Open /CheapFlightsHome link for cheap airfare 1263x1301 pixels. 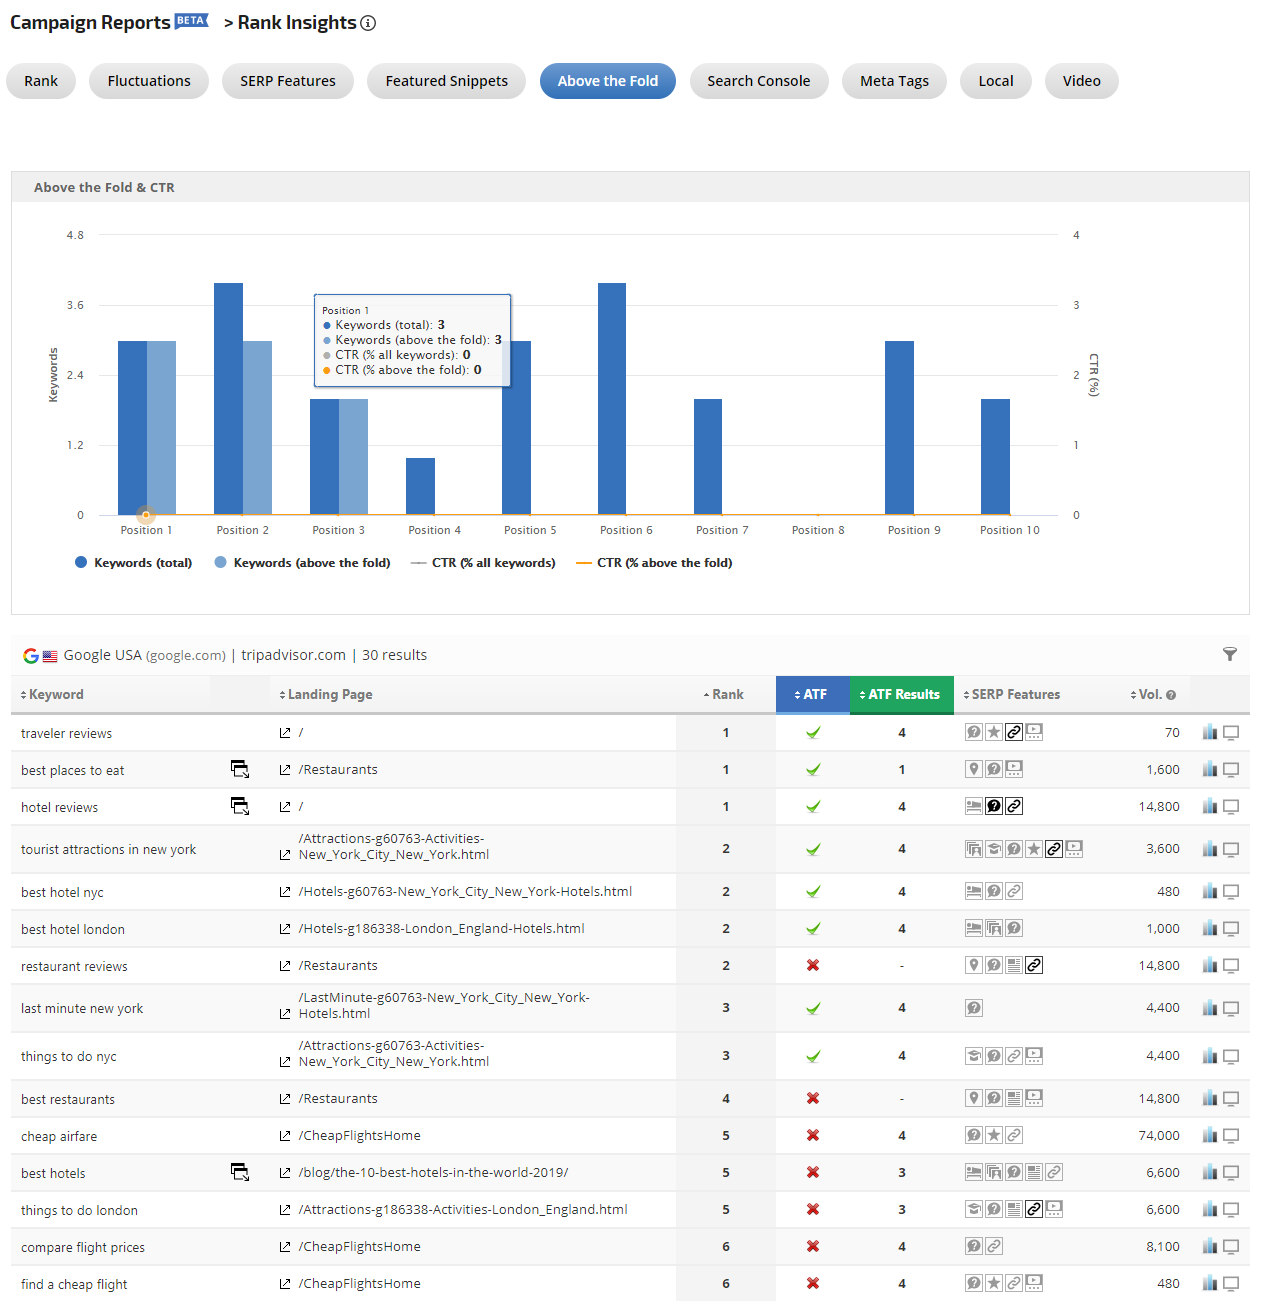[x=359, y=1136]
